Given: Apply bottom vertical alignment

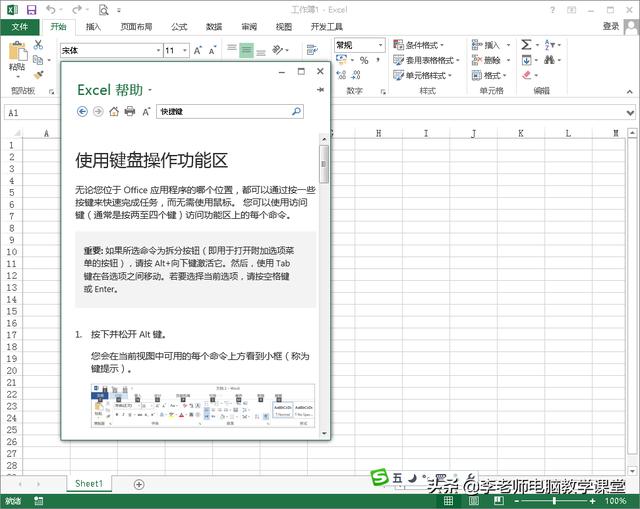Looking at the screenshot, I should point(261,52).
